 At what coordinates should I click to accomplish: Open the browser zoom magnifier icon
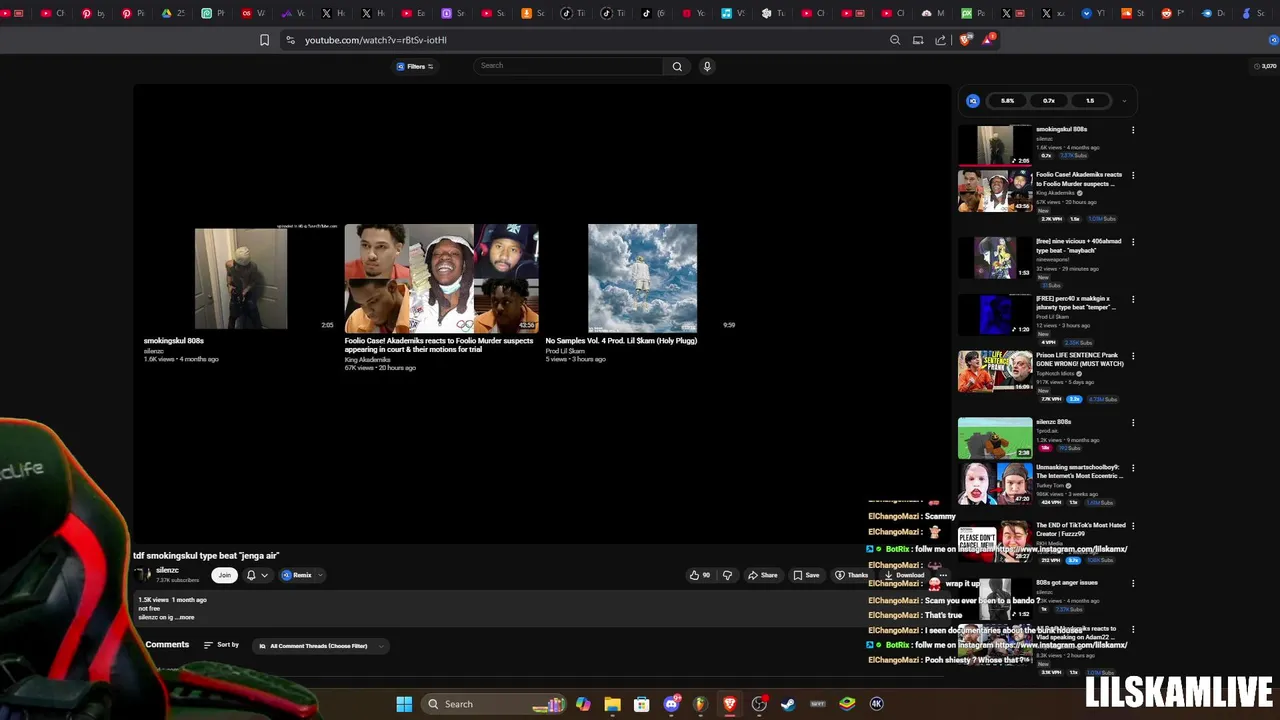[895, 40]
